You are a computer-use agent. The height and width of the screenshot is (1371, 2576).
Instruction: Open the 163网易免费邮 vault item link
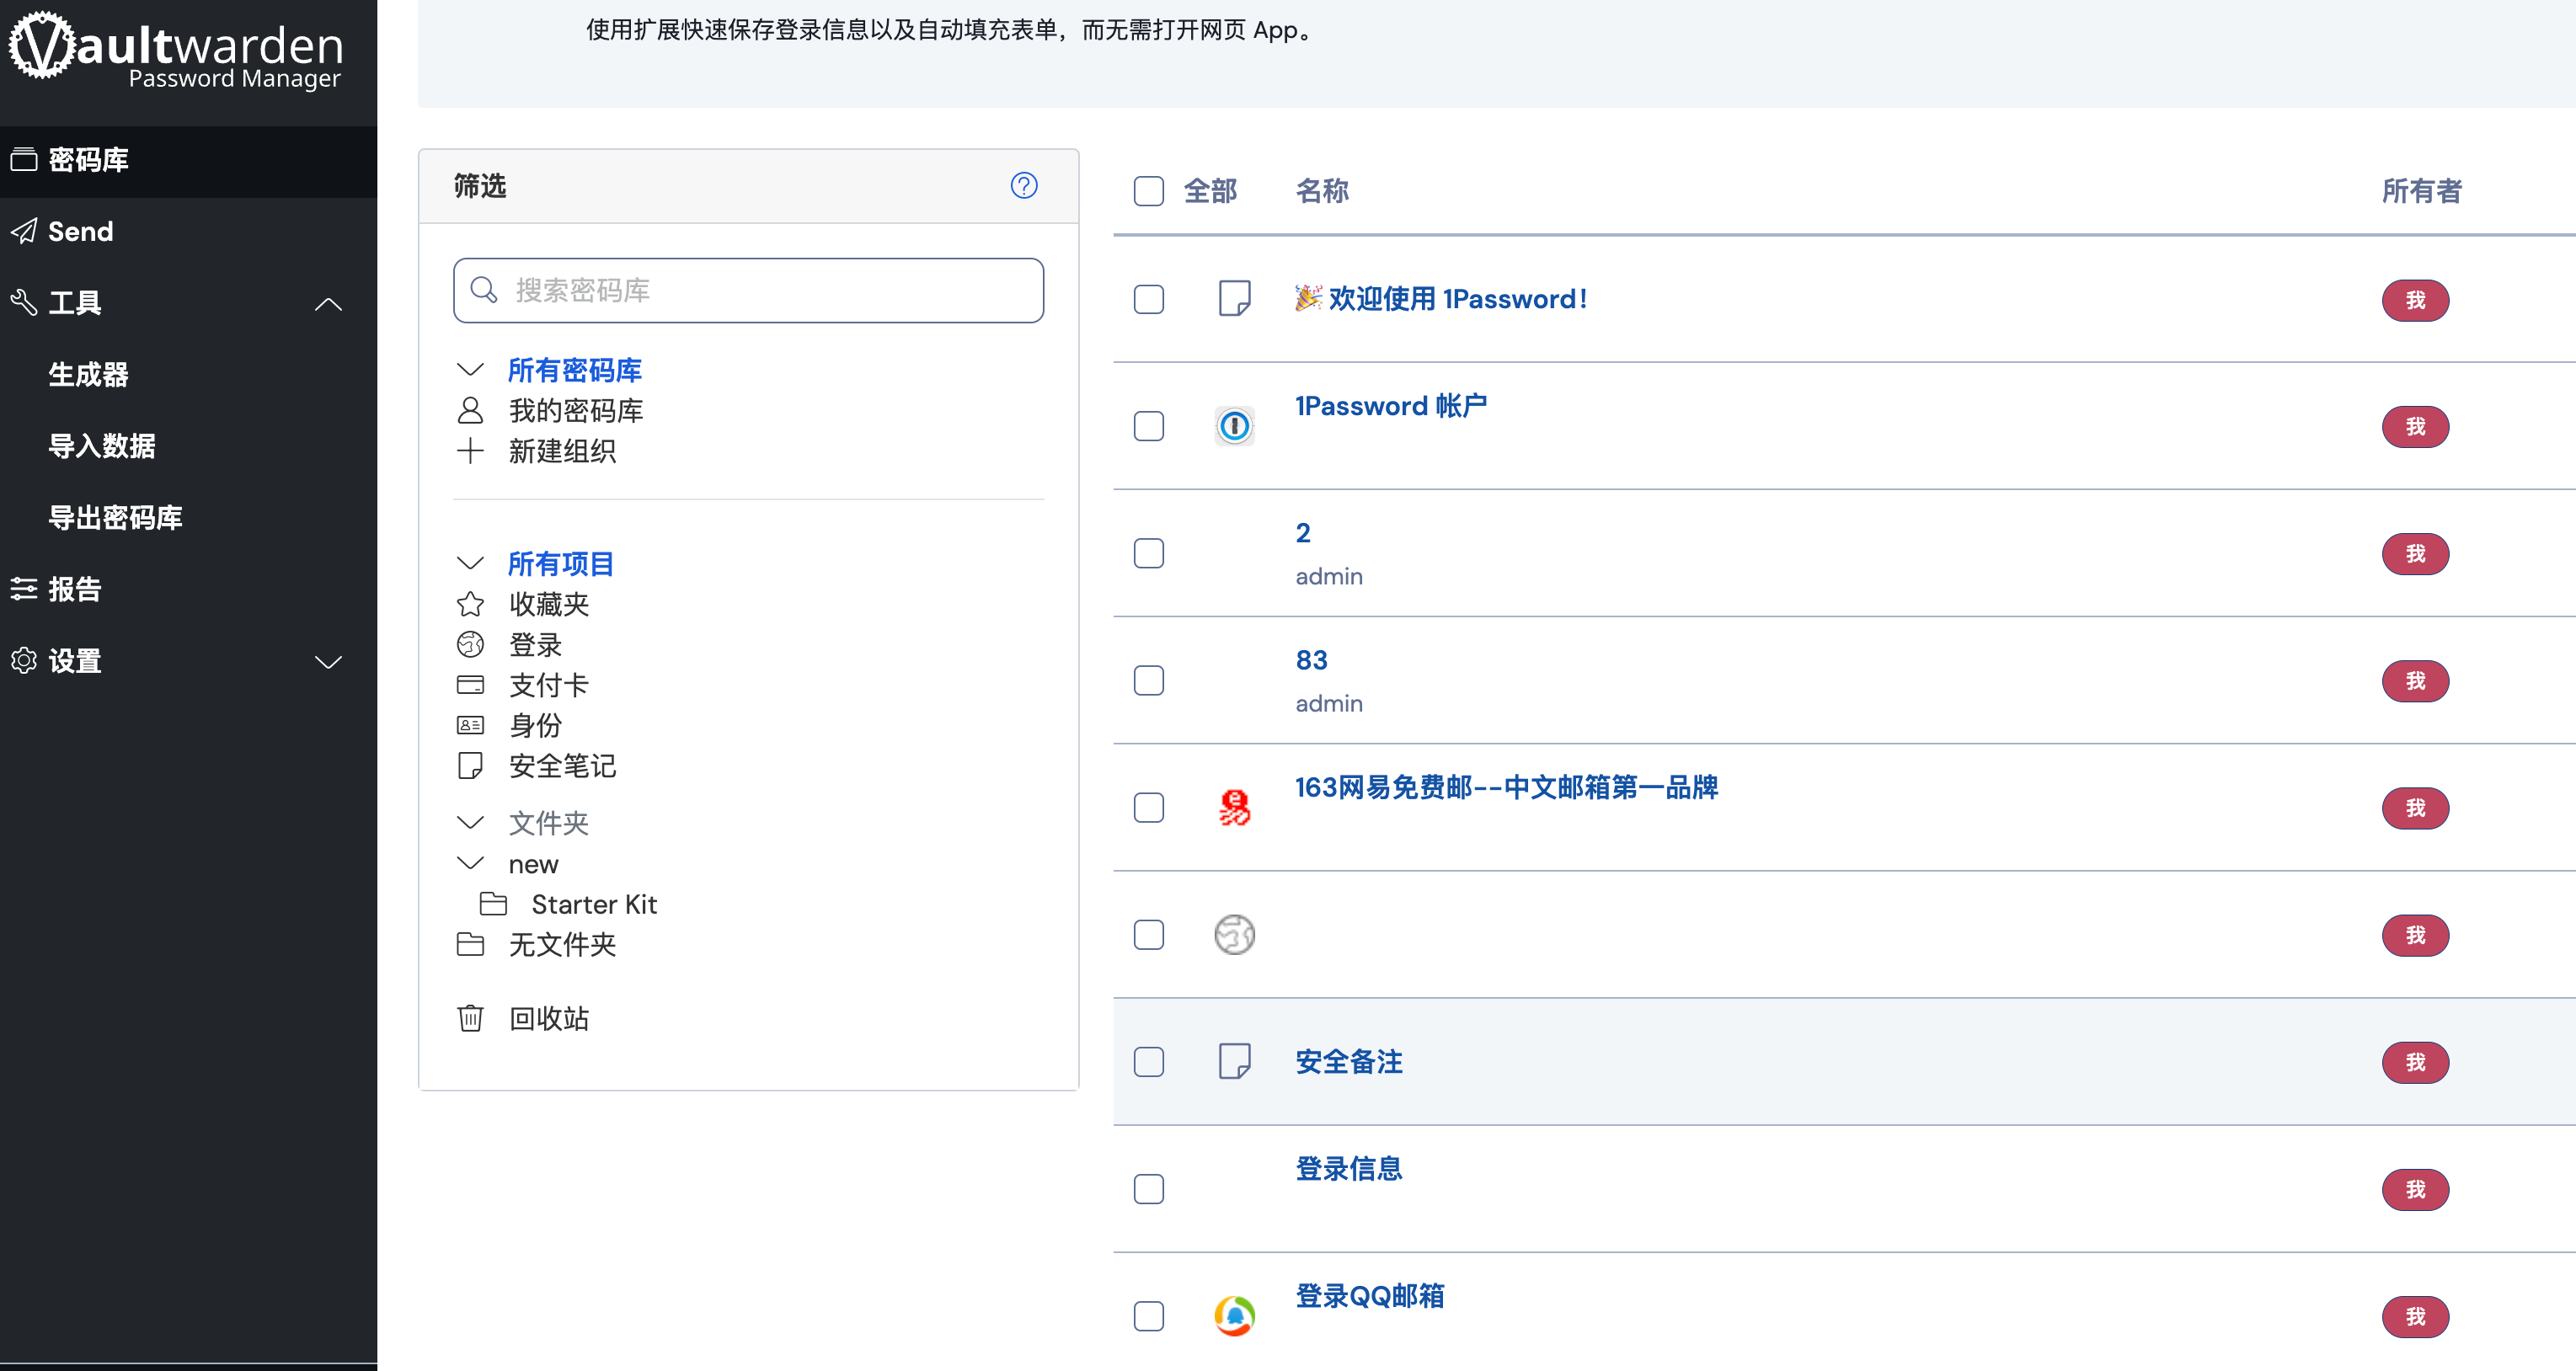[1506, 787]
